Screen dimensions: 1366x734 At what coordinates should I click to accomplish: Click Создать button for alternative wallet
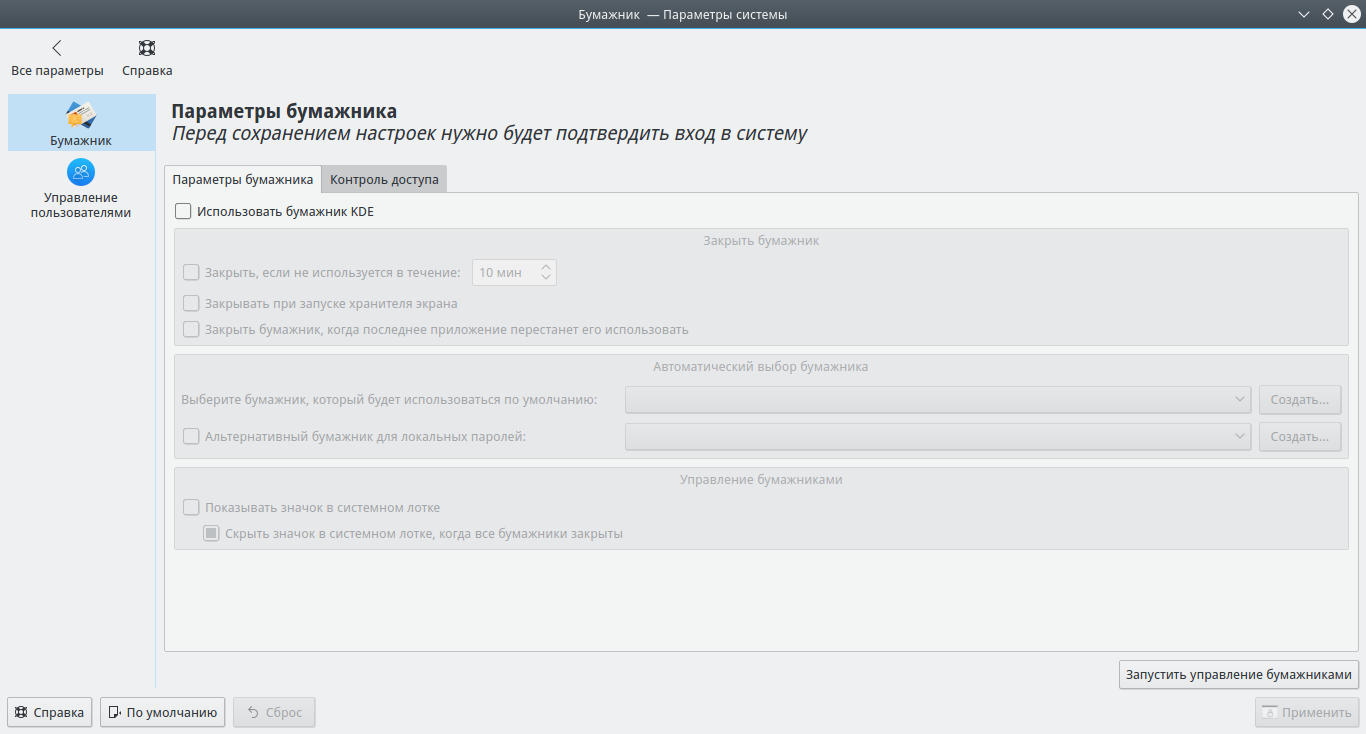[1299, 436]
